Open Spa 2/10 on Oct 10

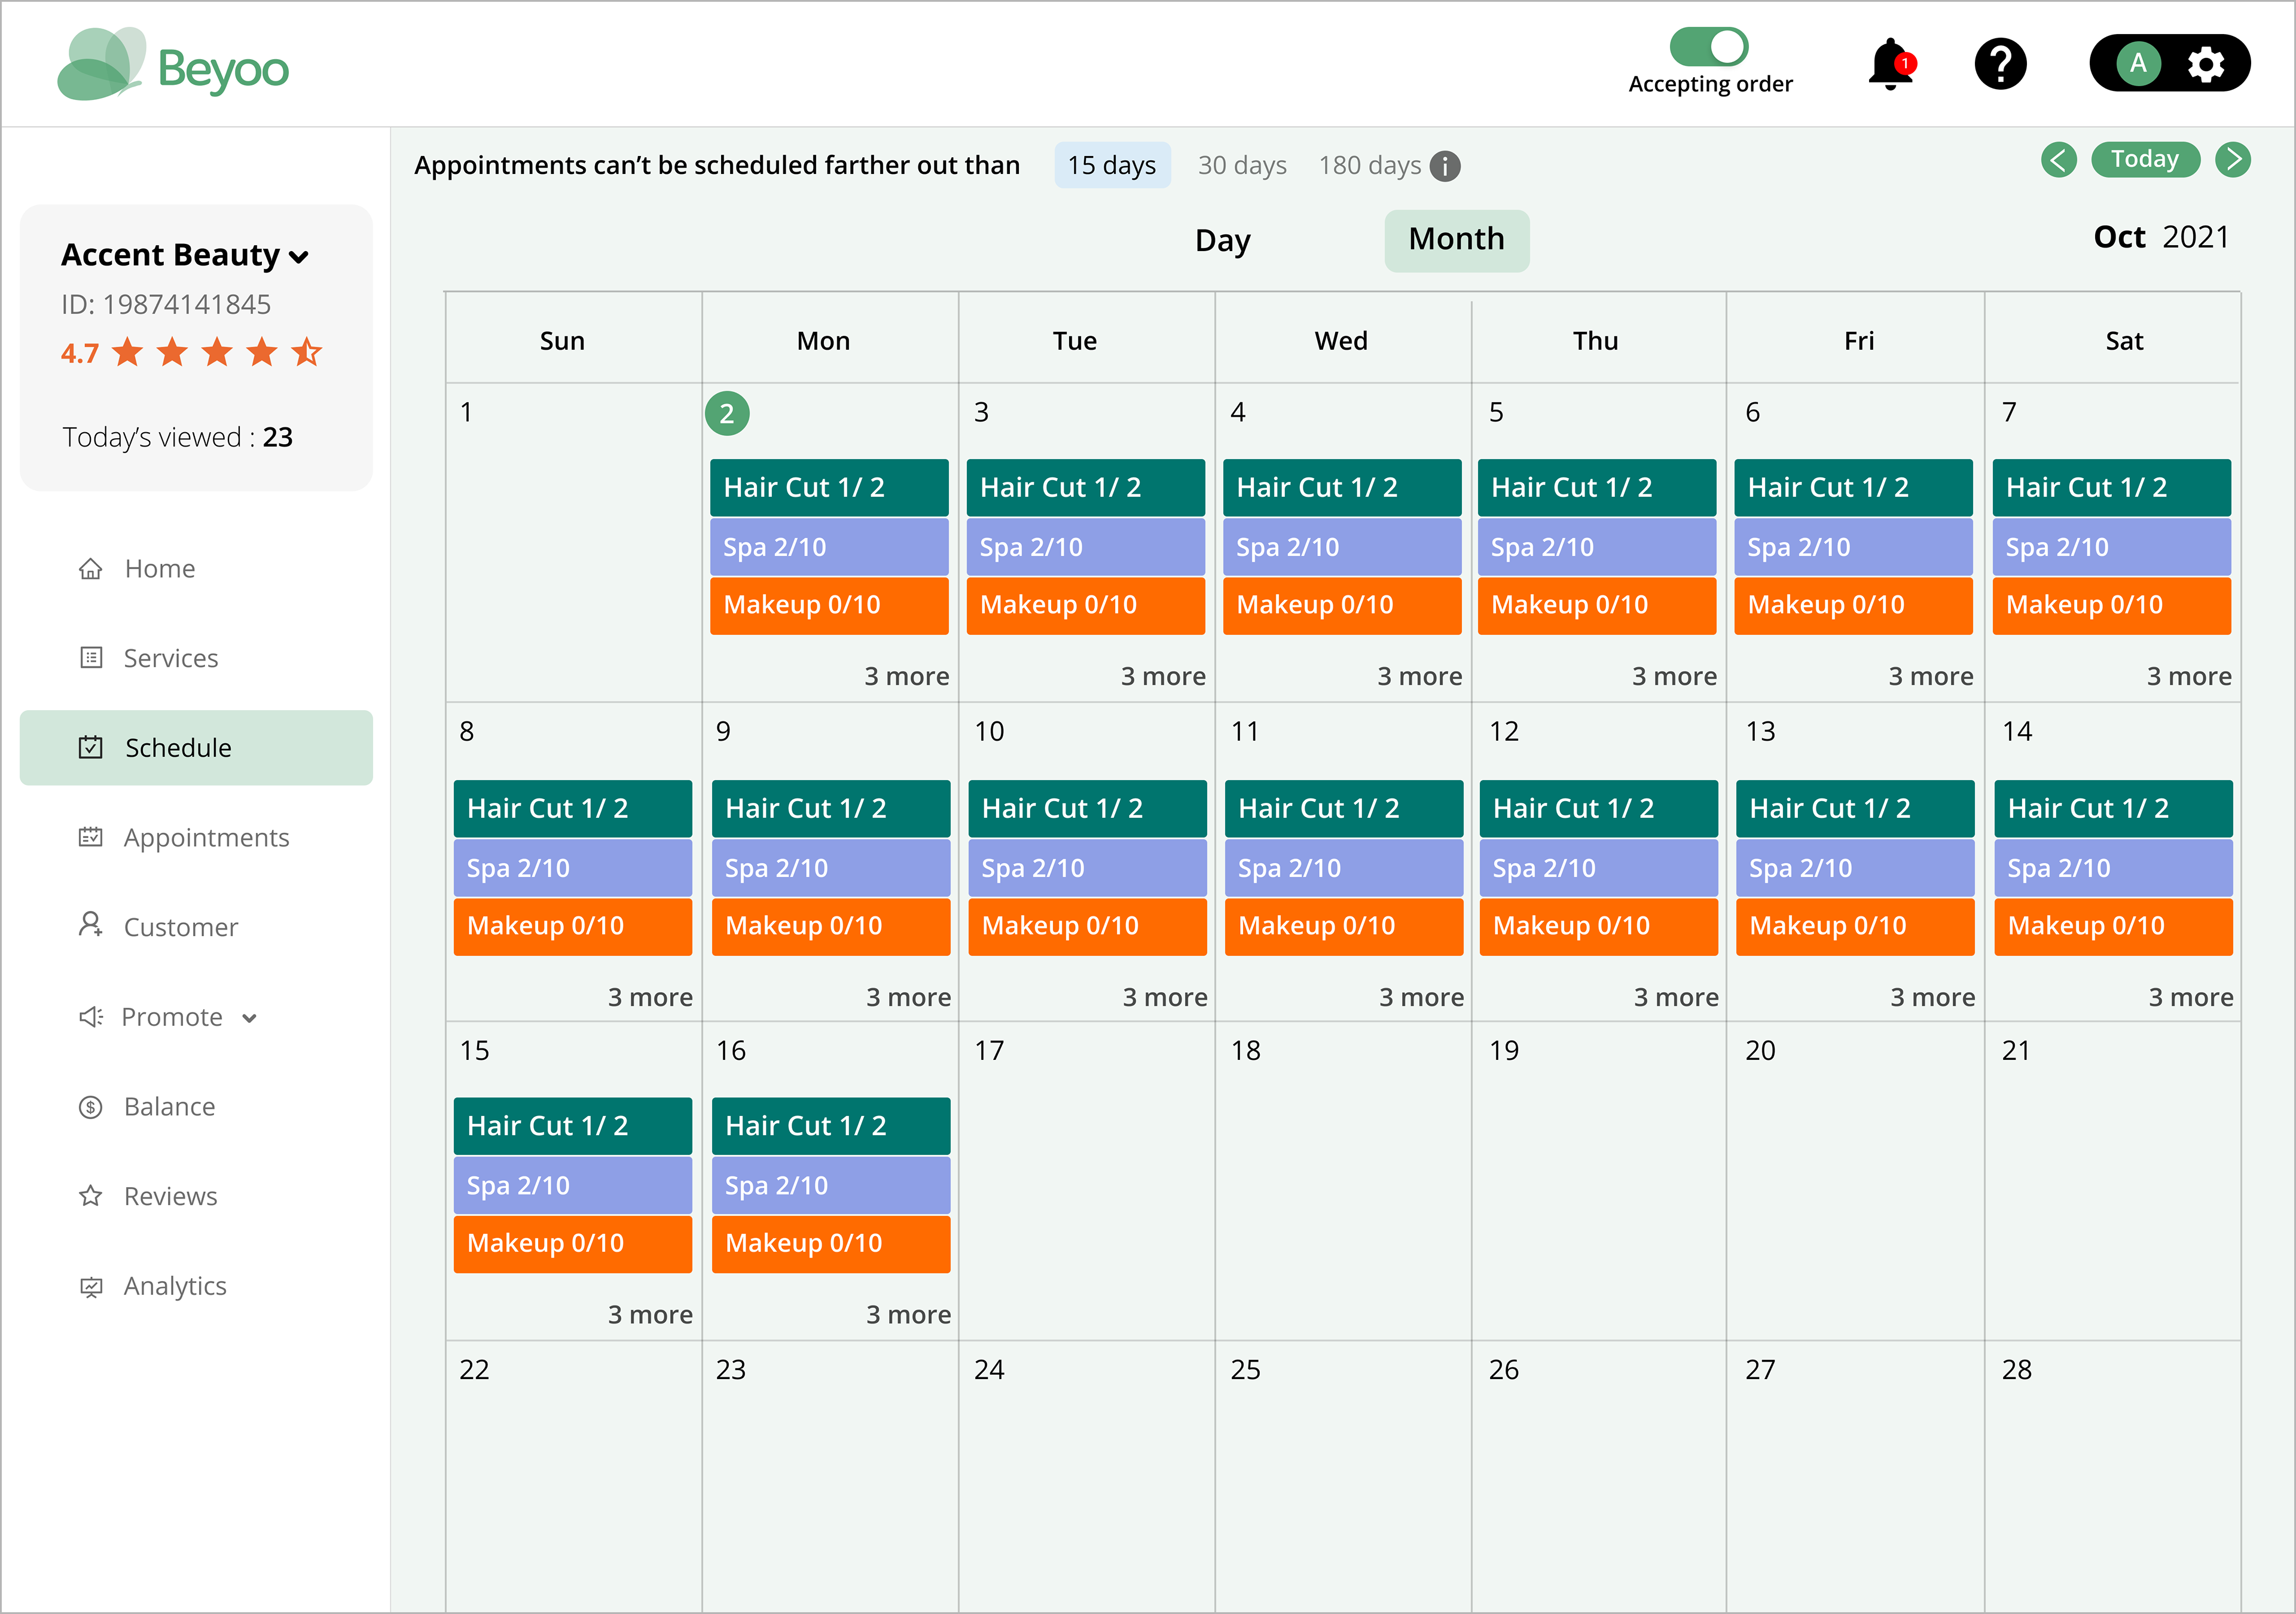click(x=1088, y=868)
